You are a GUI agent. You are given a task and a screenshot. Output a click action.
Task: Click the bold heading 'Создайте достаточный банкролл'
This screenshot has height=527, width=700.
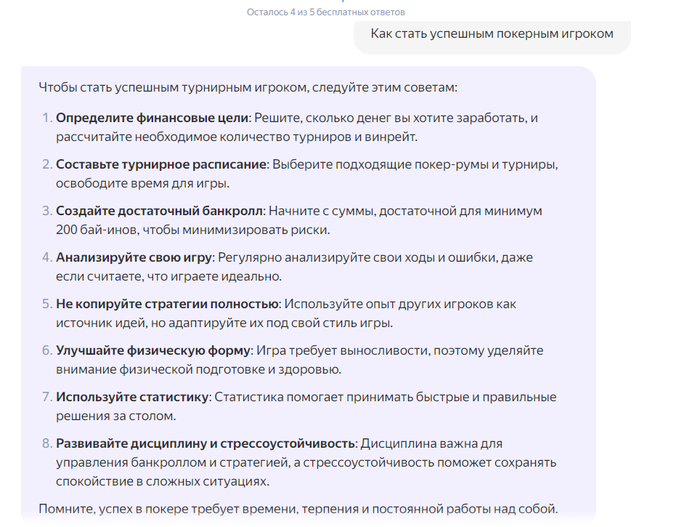point(161,211)
